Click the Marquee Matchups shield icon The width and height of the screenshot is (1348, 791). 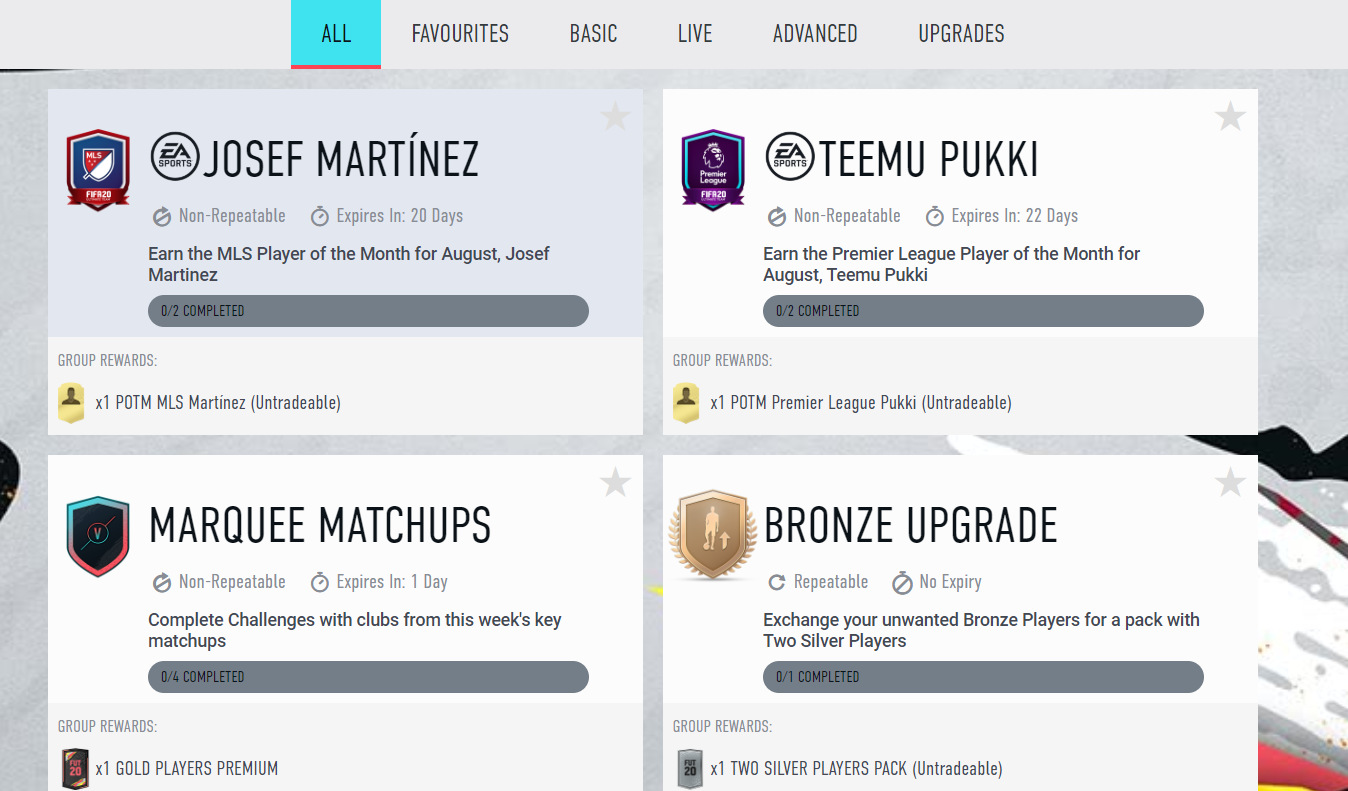(x=98, y=536)
